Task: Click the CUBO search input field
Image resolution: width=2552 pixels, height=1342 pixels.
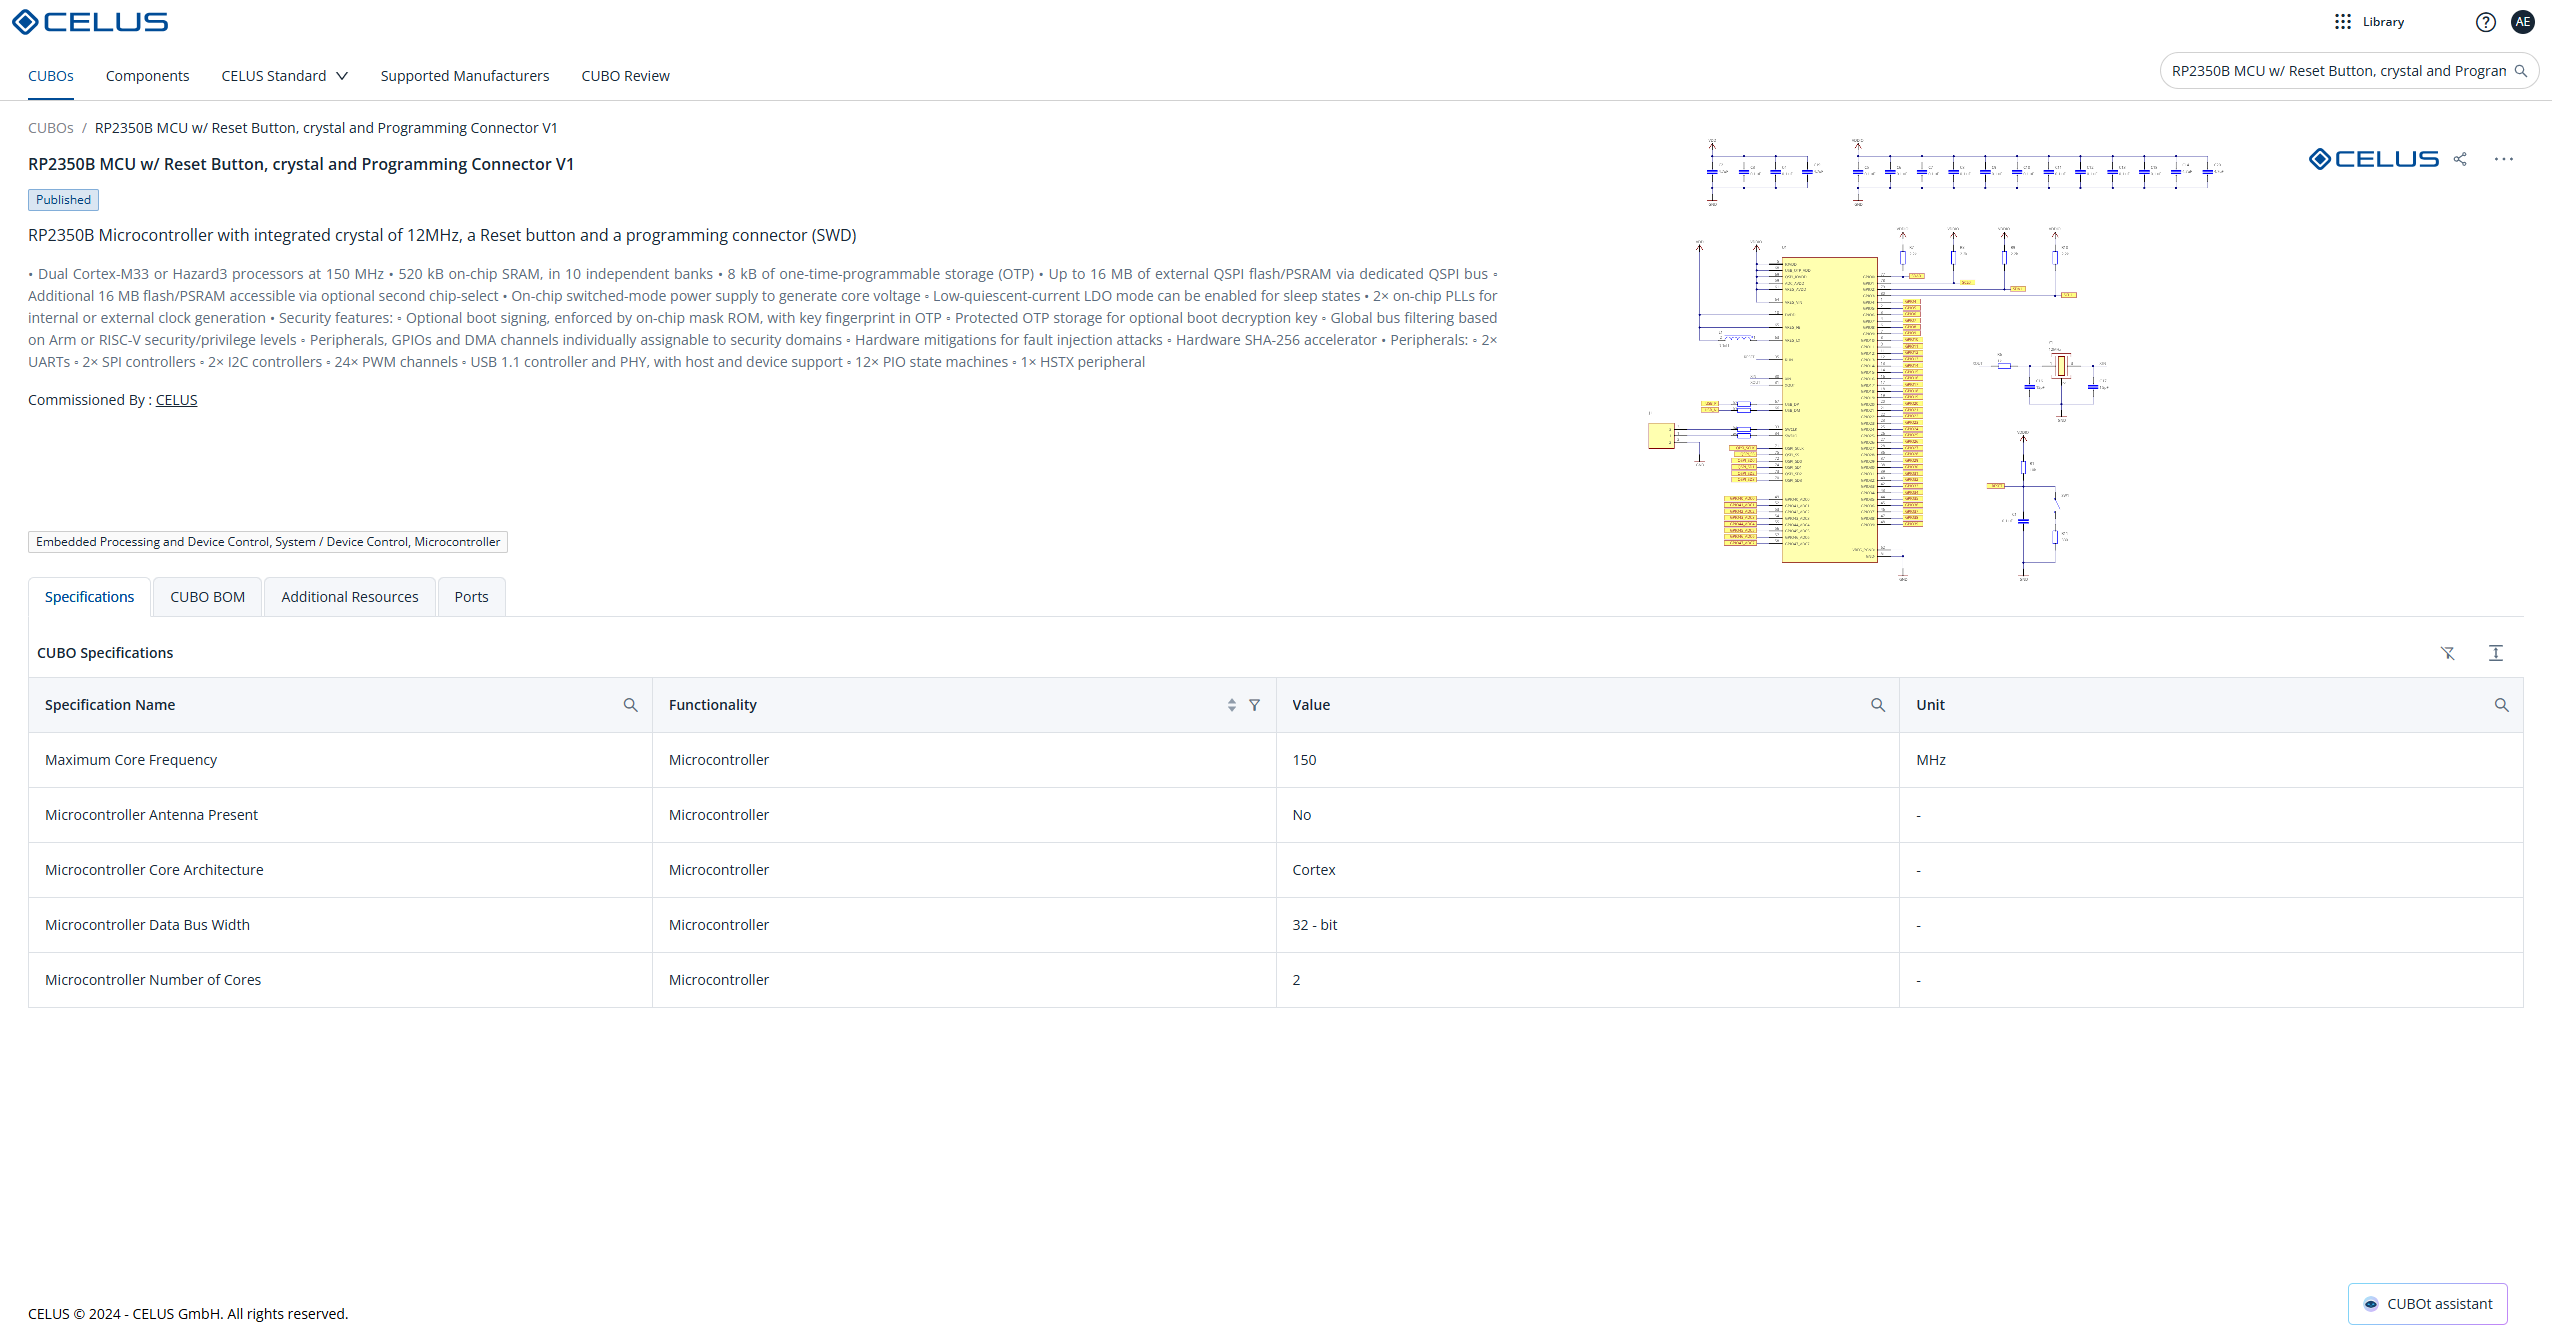Action: [2337, 71]
